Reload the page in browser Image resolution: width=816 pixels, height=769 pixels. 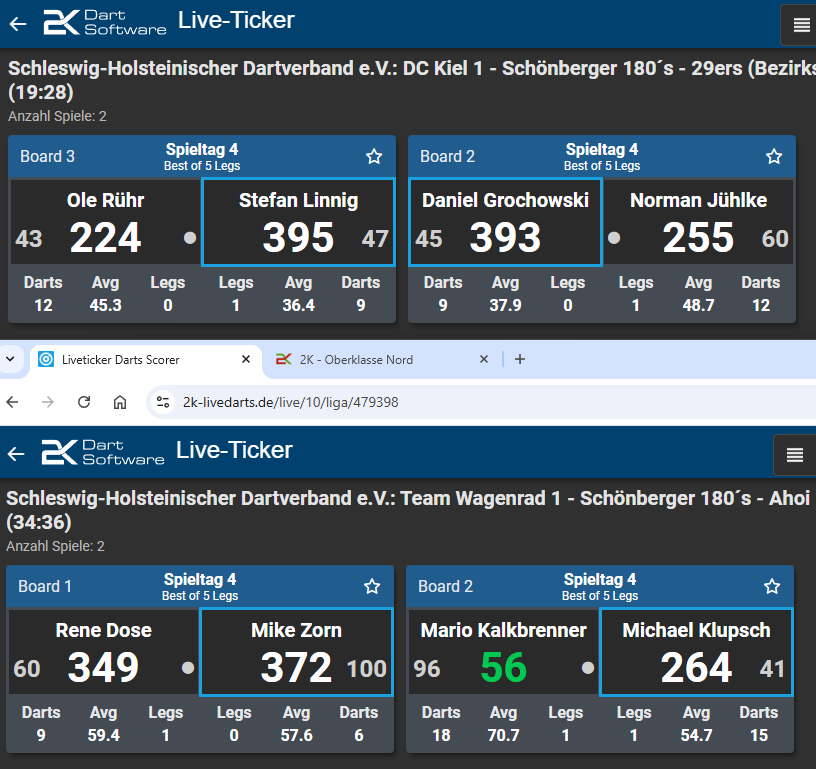pyautogui.click(x=84, y=402)
